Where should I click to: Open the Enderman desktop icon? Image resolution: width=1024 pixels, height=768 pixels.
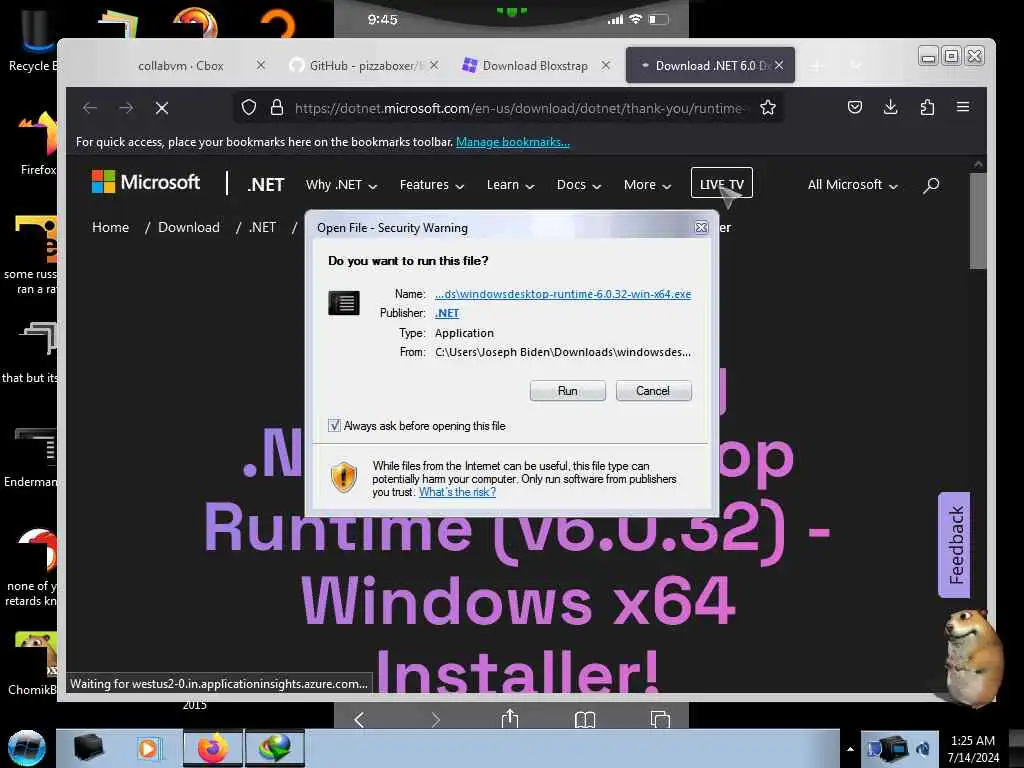(31, 457)
